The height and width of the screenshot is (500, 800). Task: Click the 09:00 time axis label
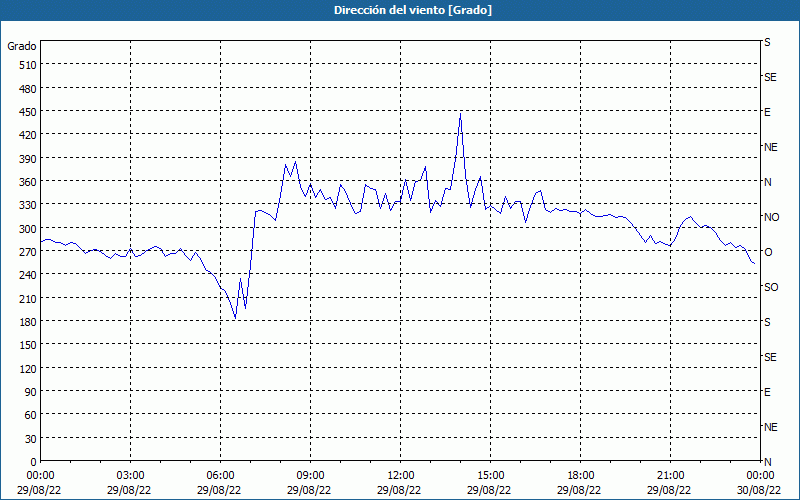(310, 476)
